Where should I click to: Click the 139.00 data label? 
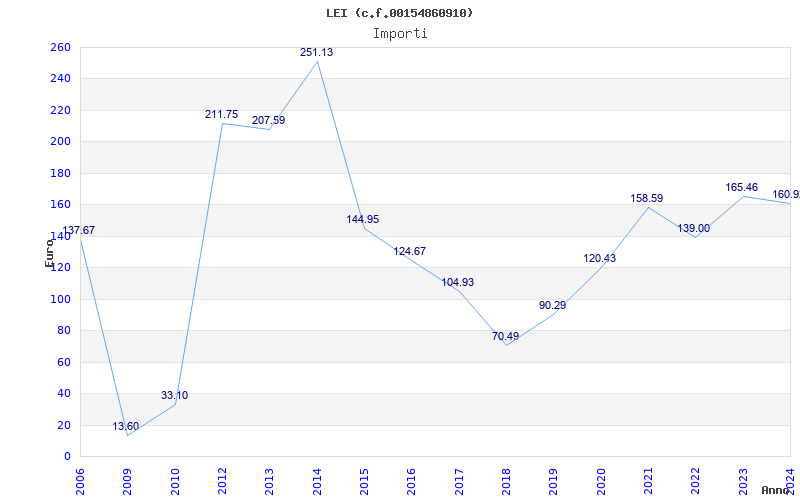[x=693, y=228]
